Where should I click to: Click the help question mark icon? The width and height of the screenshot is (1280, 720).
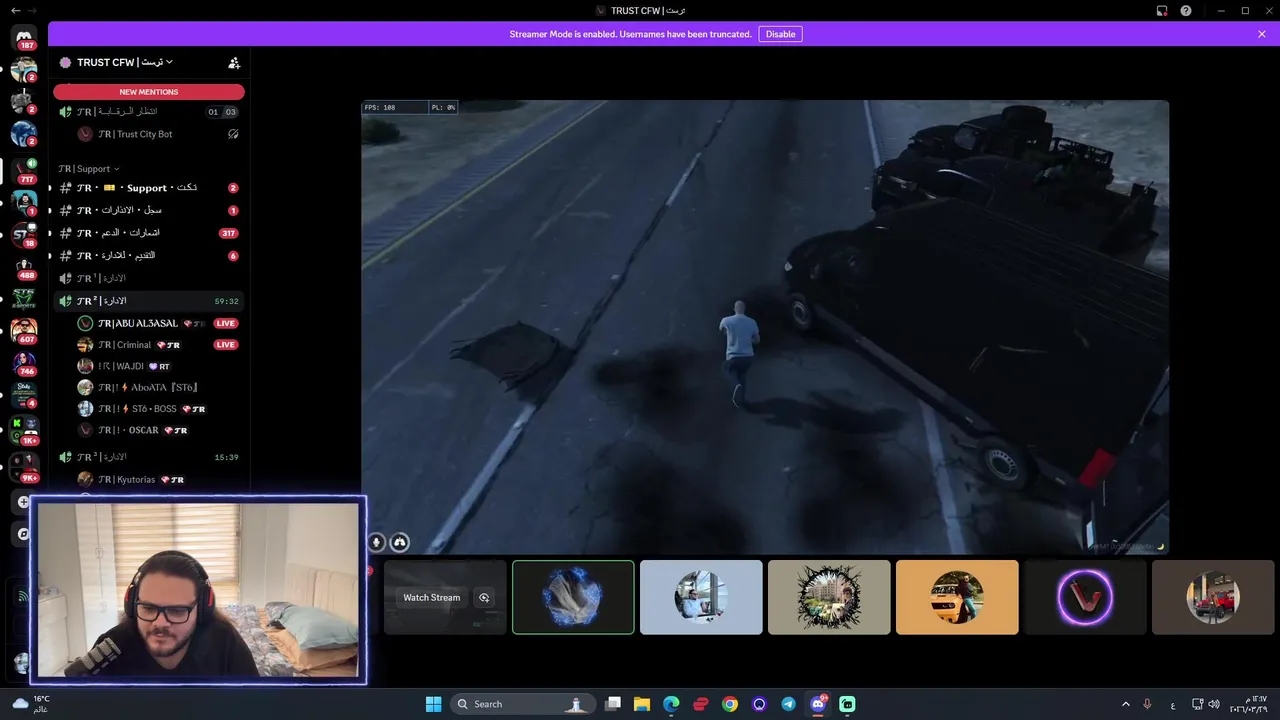coord(1186,10)
